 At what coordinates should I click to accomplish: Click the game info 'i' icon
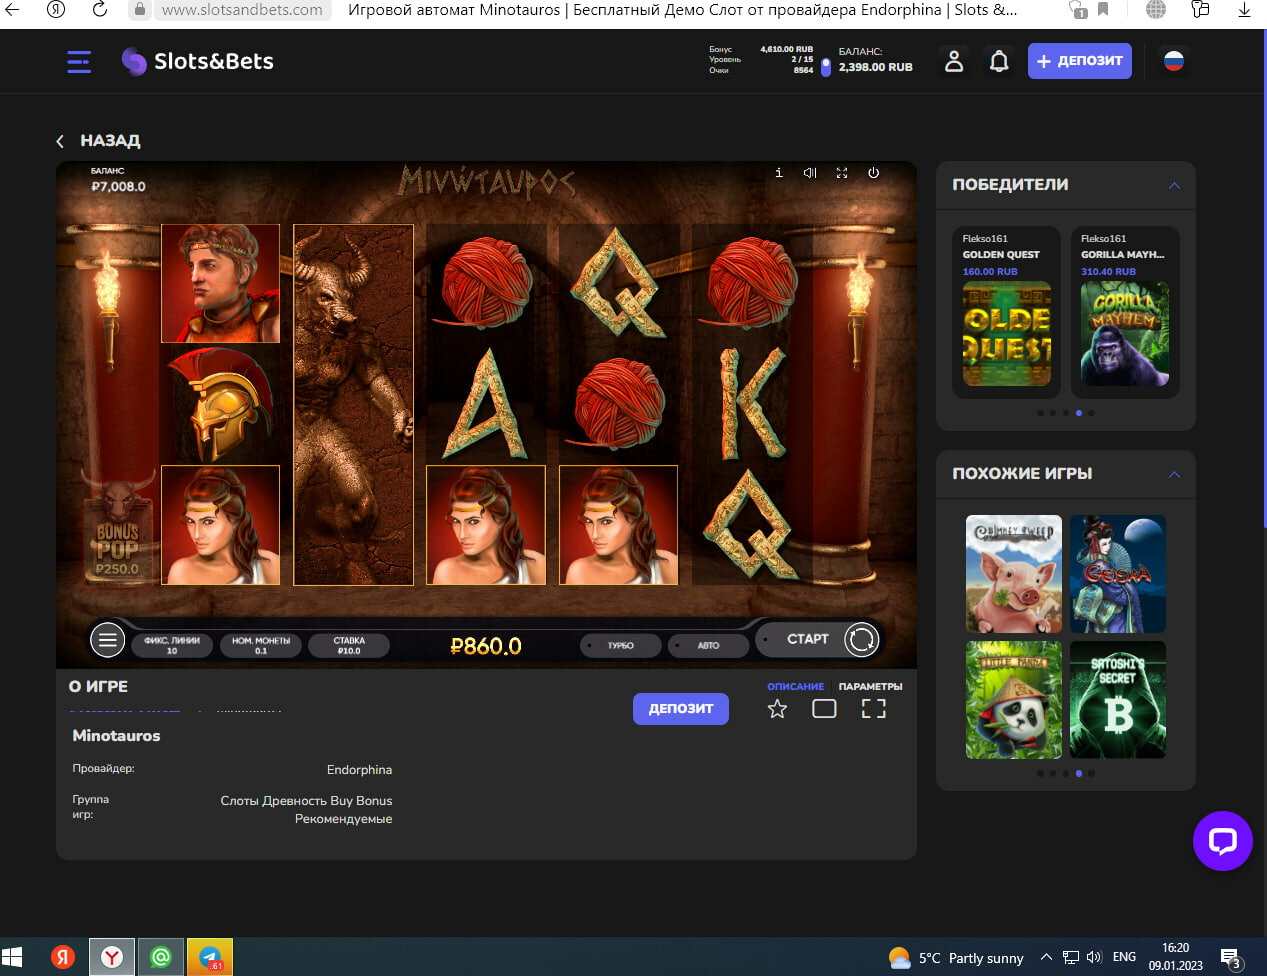tap(779, 173)
